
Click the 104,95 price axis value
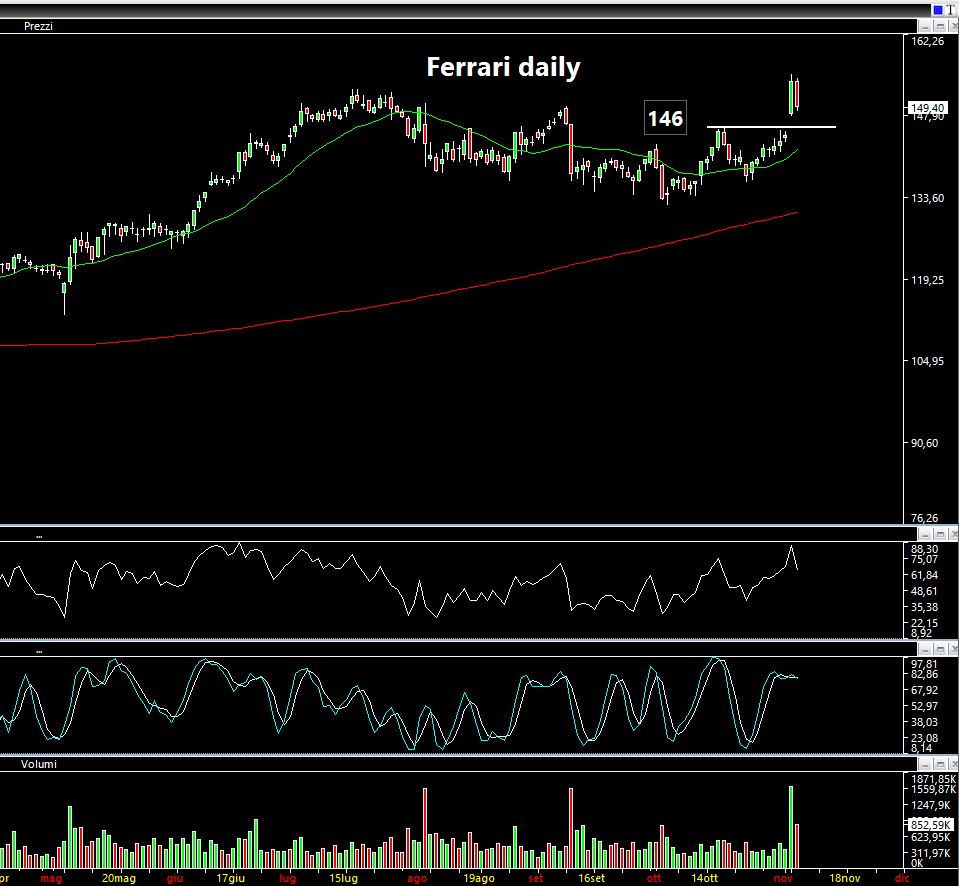tap(927, 361)
